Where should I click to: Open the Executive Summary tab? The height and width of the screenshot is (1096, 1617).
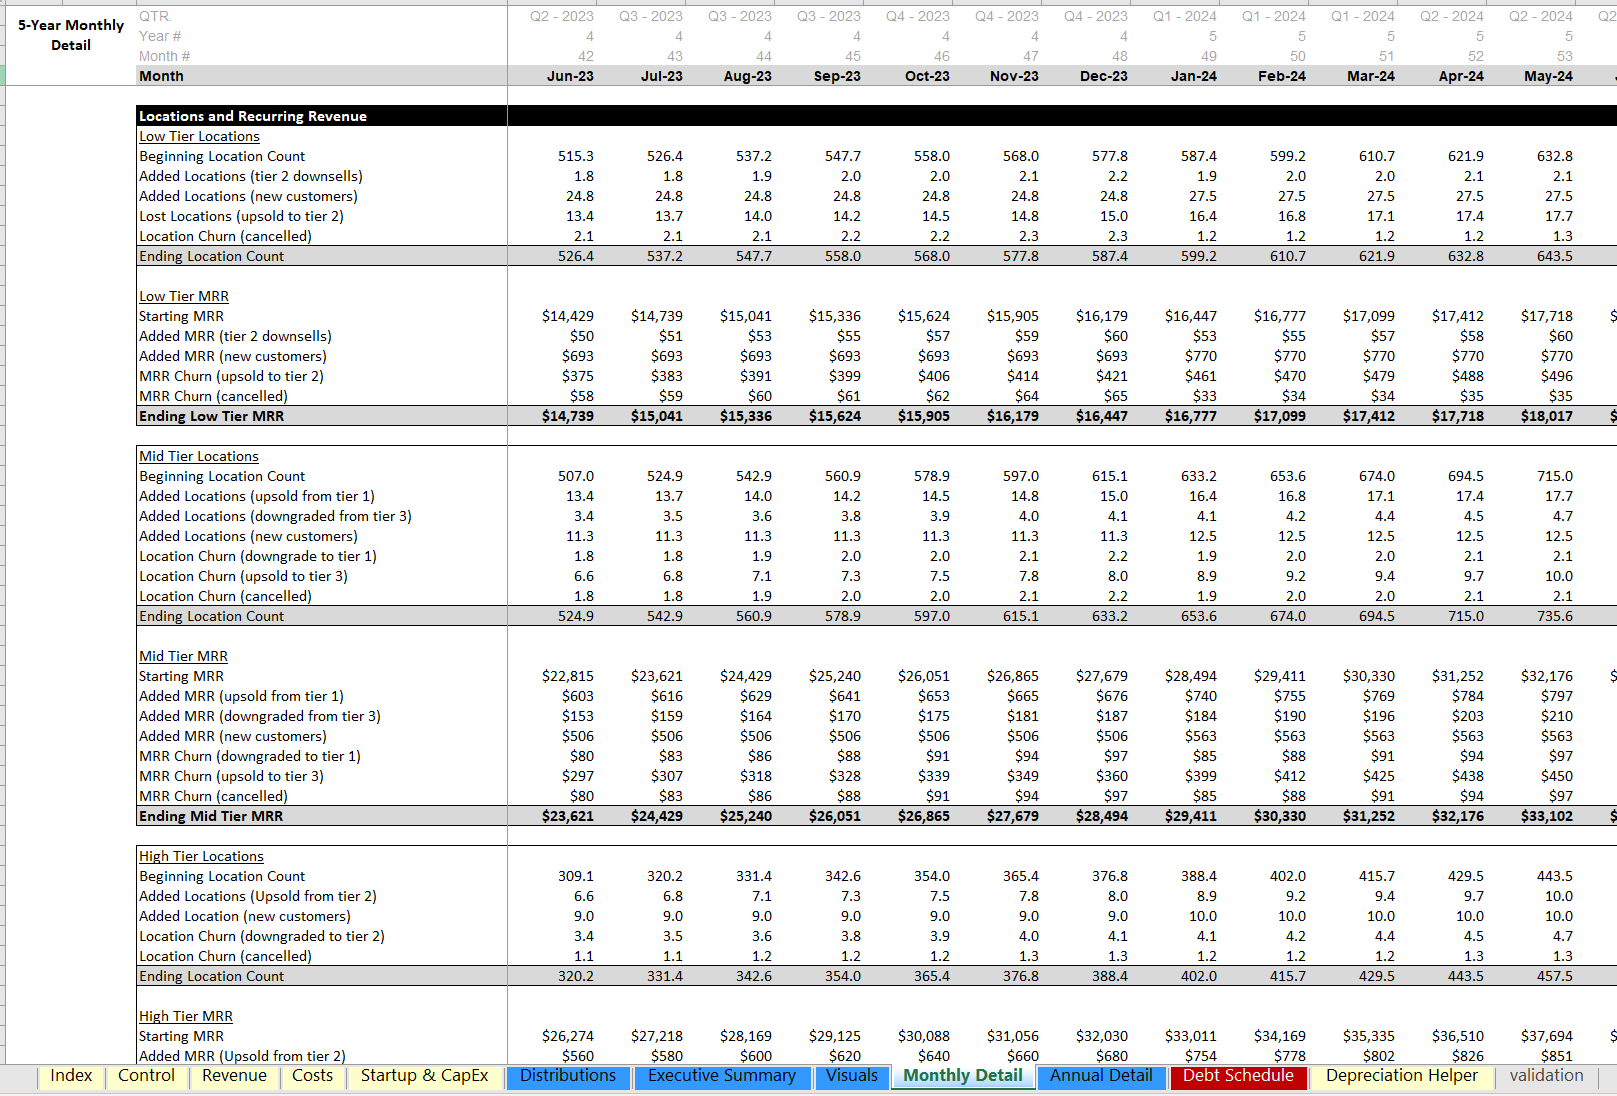pos(722,1076)
